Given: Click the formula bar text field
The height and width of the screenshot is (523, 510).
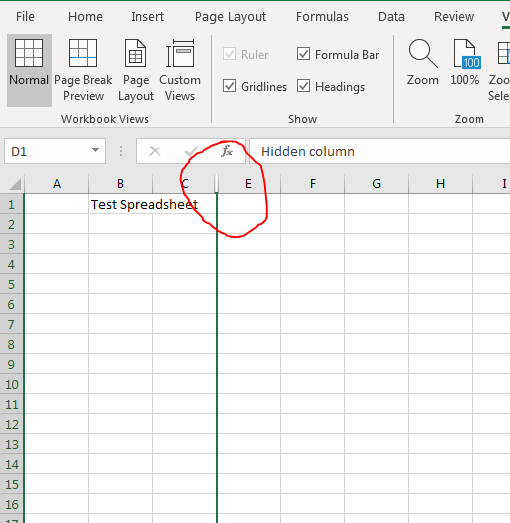Looking at the screenshot, I should pos(380,151).
